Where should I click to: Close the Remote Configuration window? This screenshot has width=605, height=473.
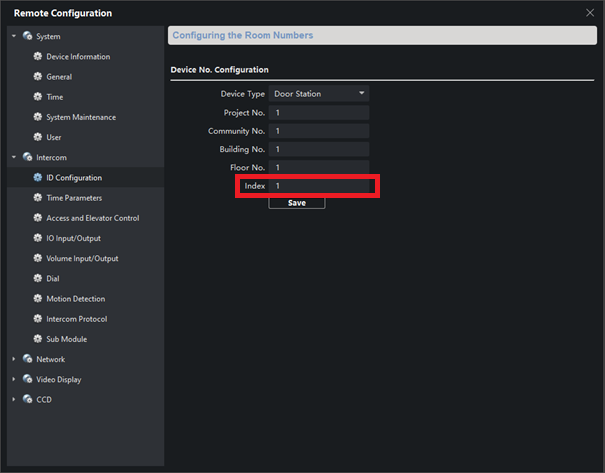tap(589, 12)
